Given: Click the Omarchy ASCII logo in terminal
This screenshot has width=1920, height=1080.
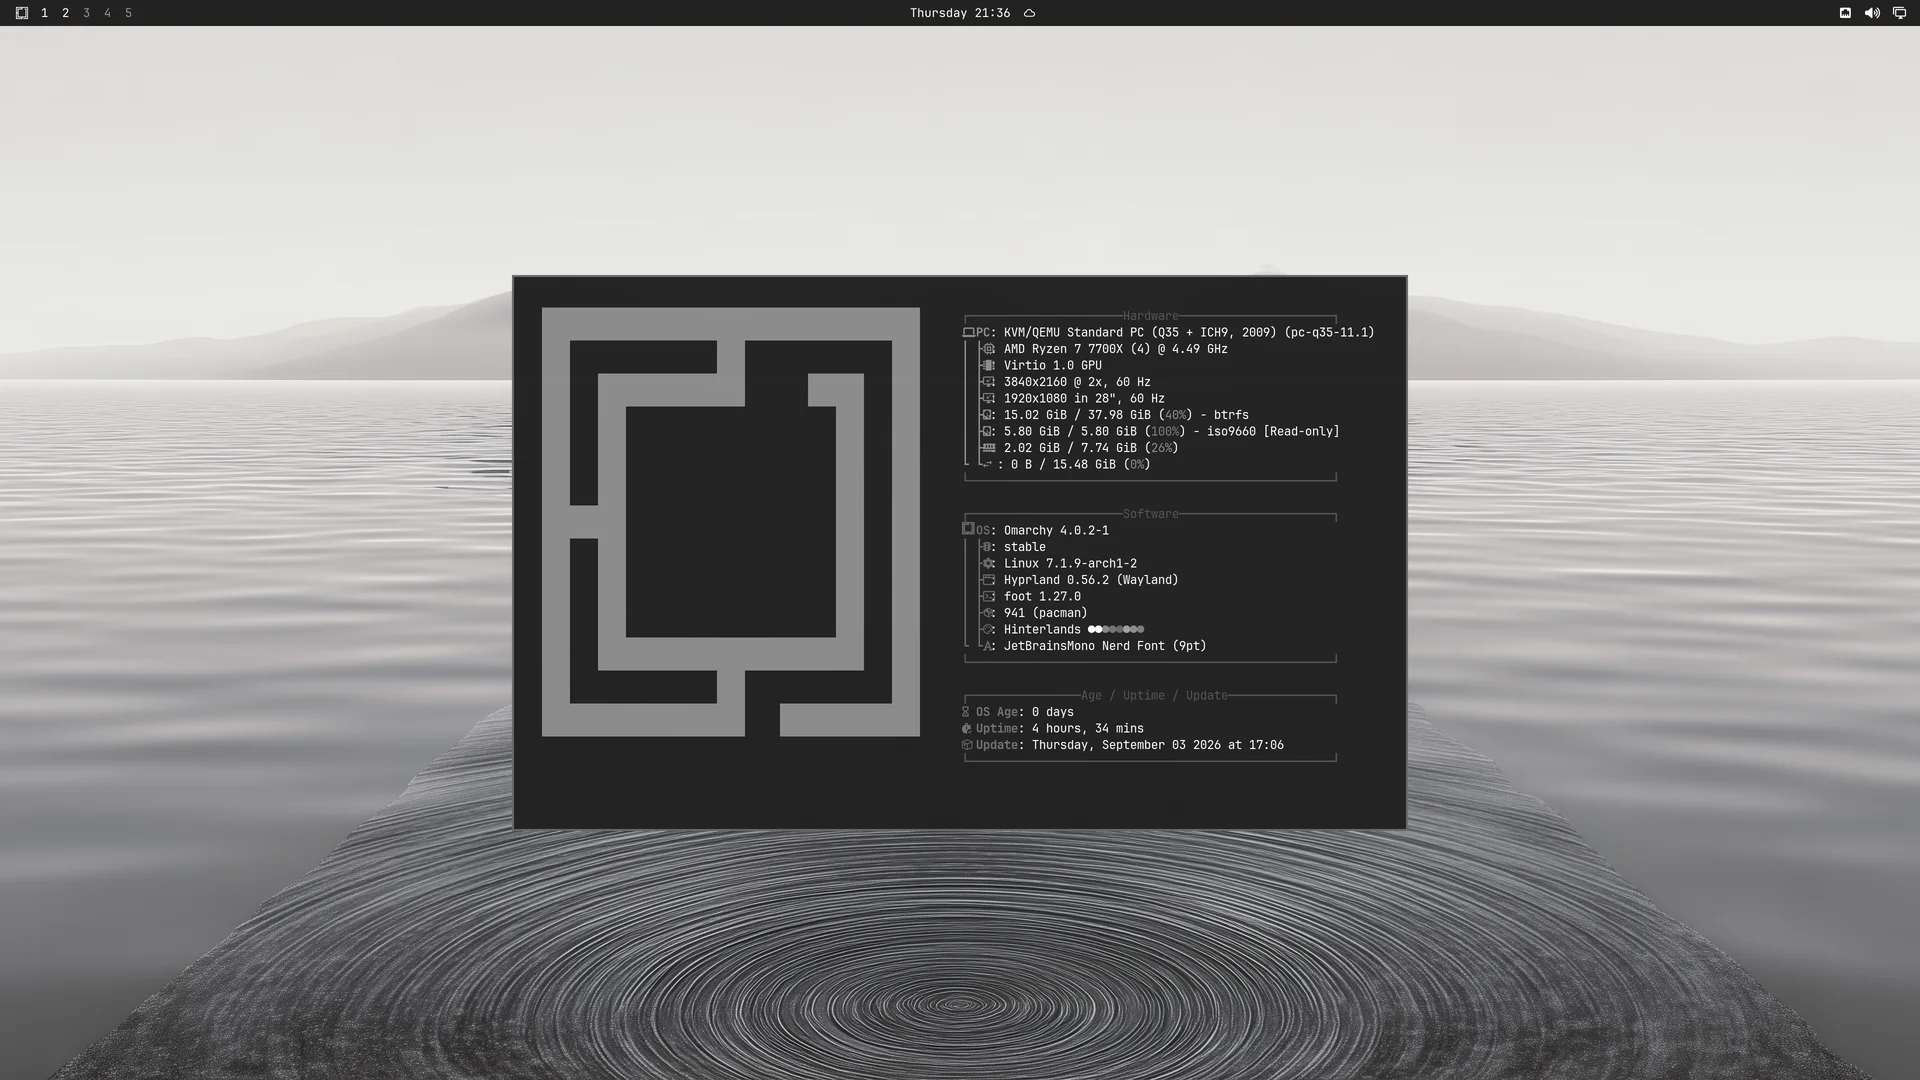Looking at the screenshot, I should pos(730,522).
